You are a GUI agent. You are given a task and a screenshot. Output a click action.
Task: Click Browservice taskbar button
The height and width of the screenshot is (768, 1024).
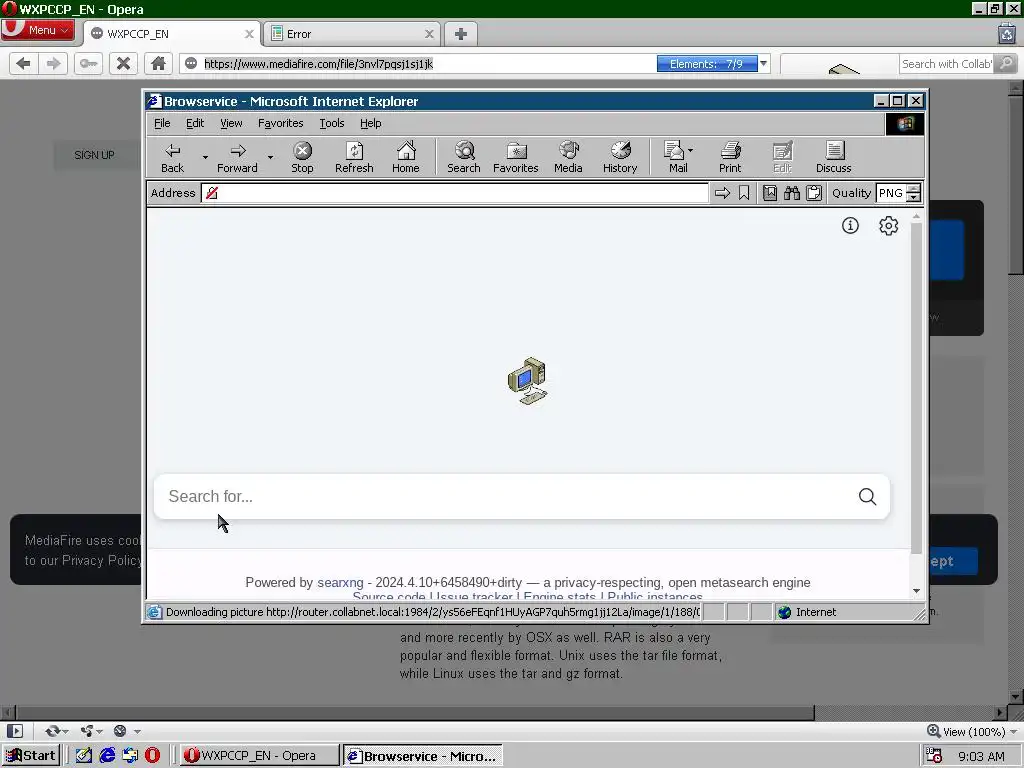[x=423, y=756]
